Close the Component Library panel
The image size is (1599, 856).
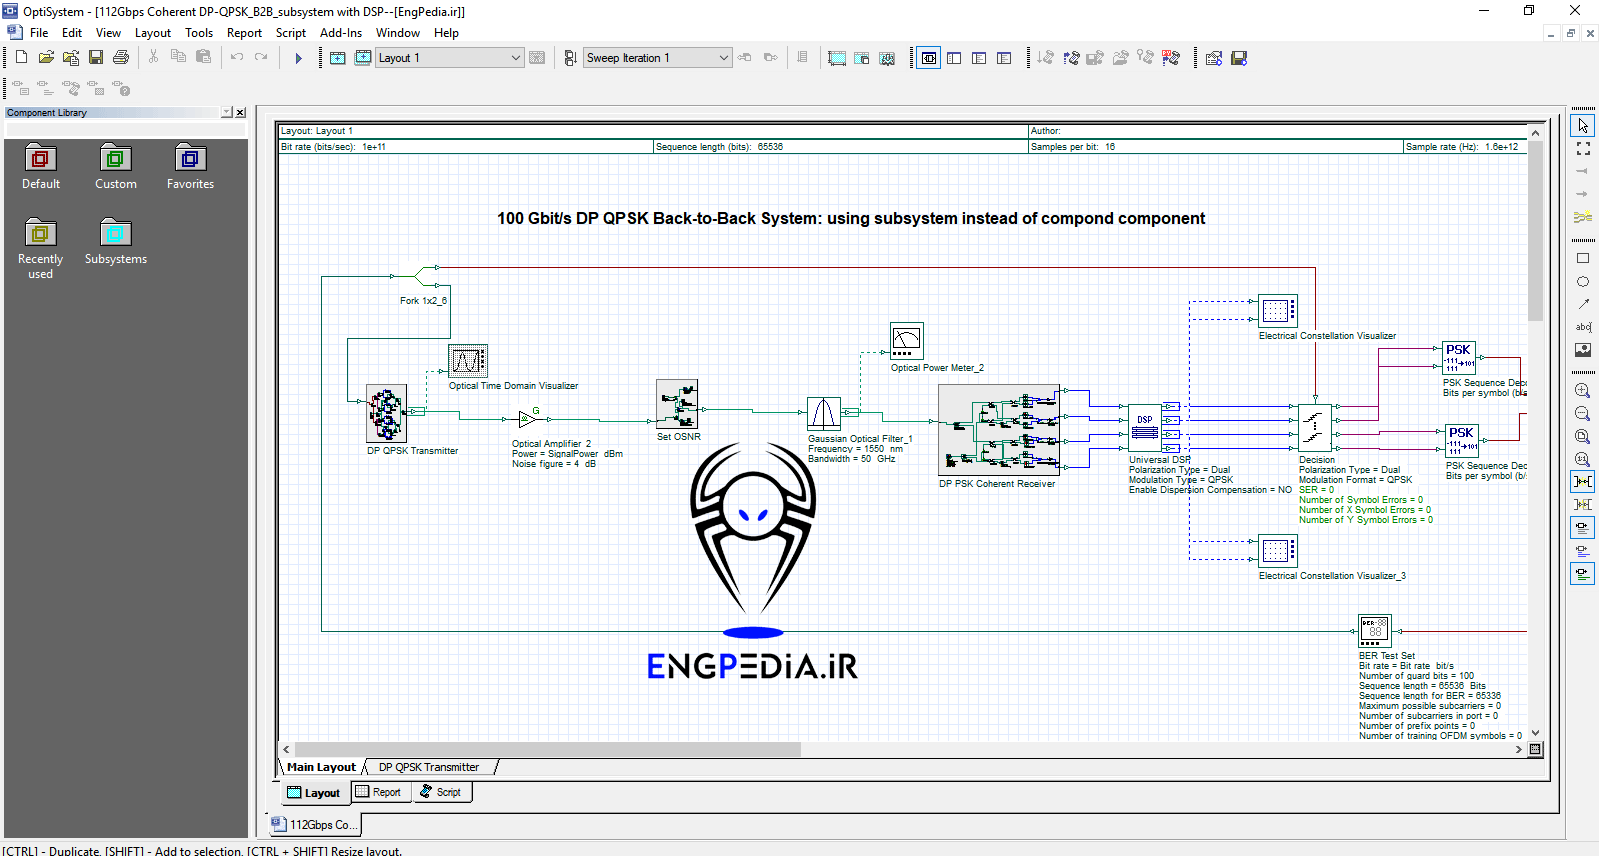pos(240,112)
